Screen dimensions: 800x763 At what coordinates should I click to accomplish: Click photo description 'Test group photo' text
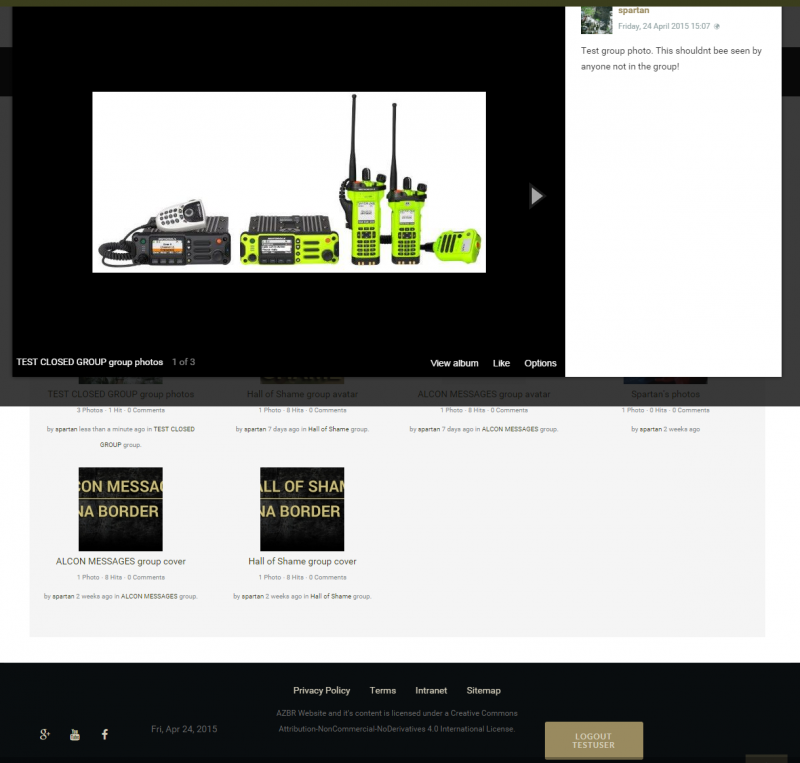click(x=671, y=58)
